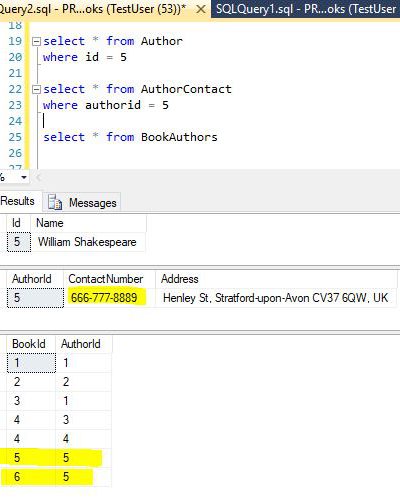
Task: Click the word BookAuthors in the query
Action: tap(179, 137)
